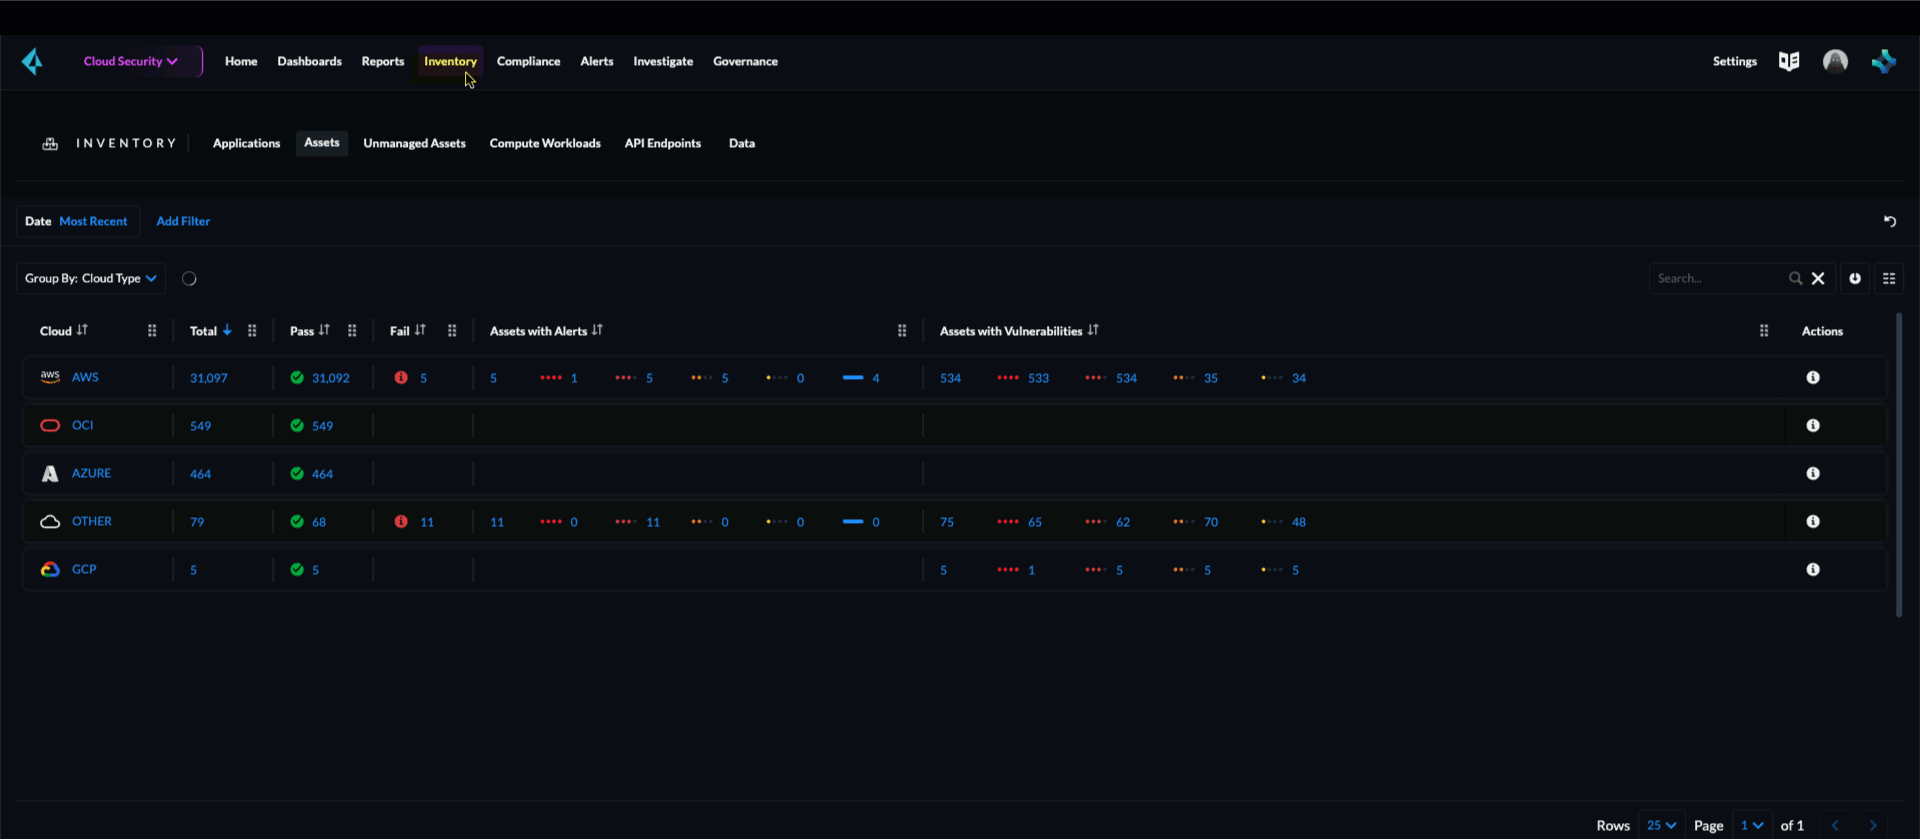
Task: Switch to the Compute Workloads tab
Action: tap(545, 143)
